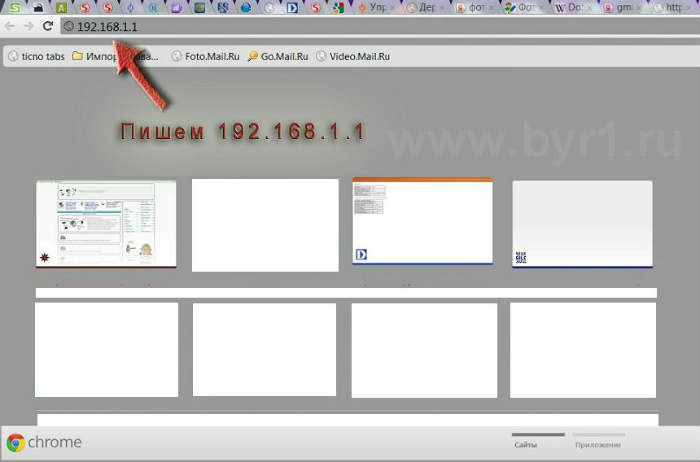
Task: Switch to the pinned green 'S' tab
Action: coord(15,8)
